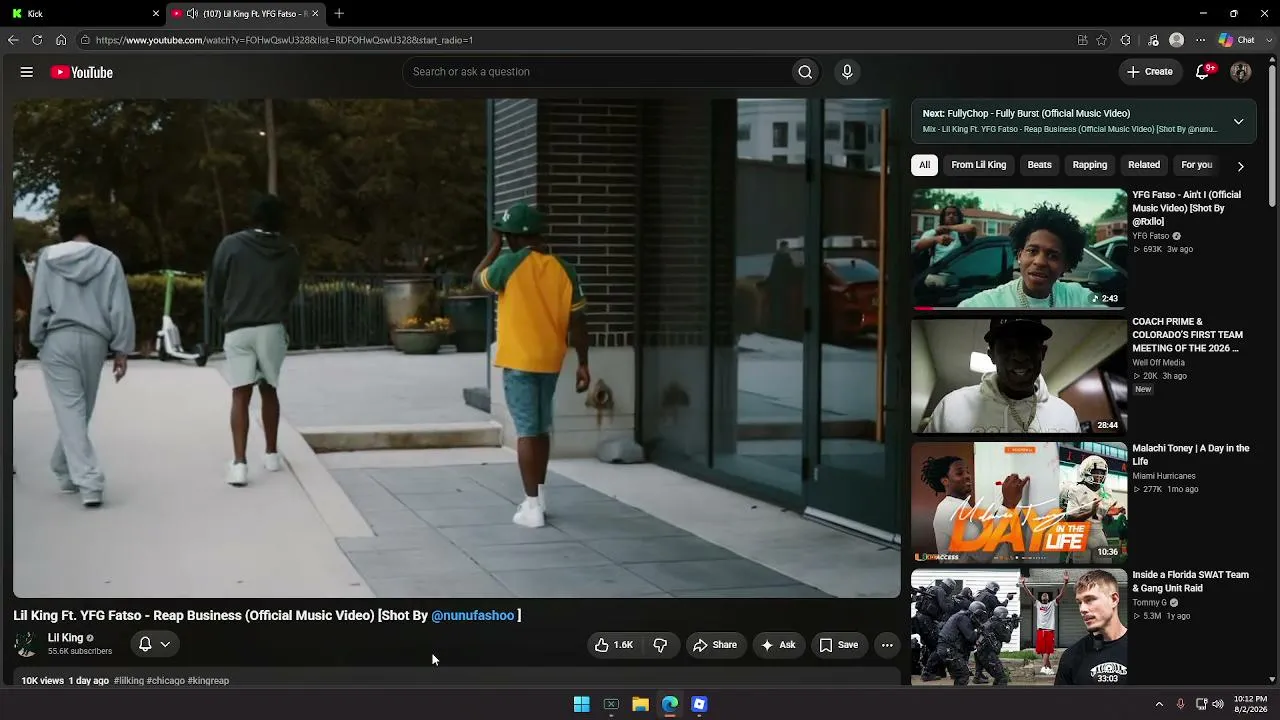Open File Explorer from the taskbar

click(640, 704)
